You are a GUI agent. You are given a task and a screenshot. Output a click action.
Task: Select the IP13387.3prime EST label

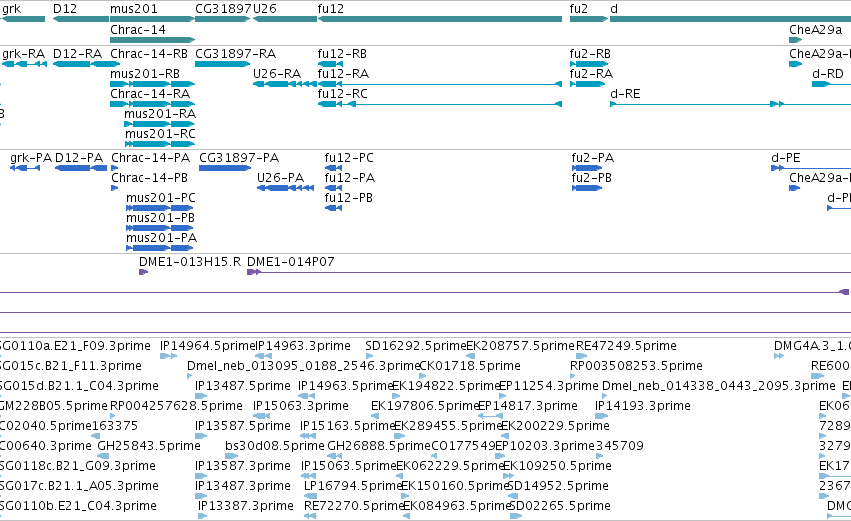point(245,506)
